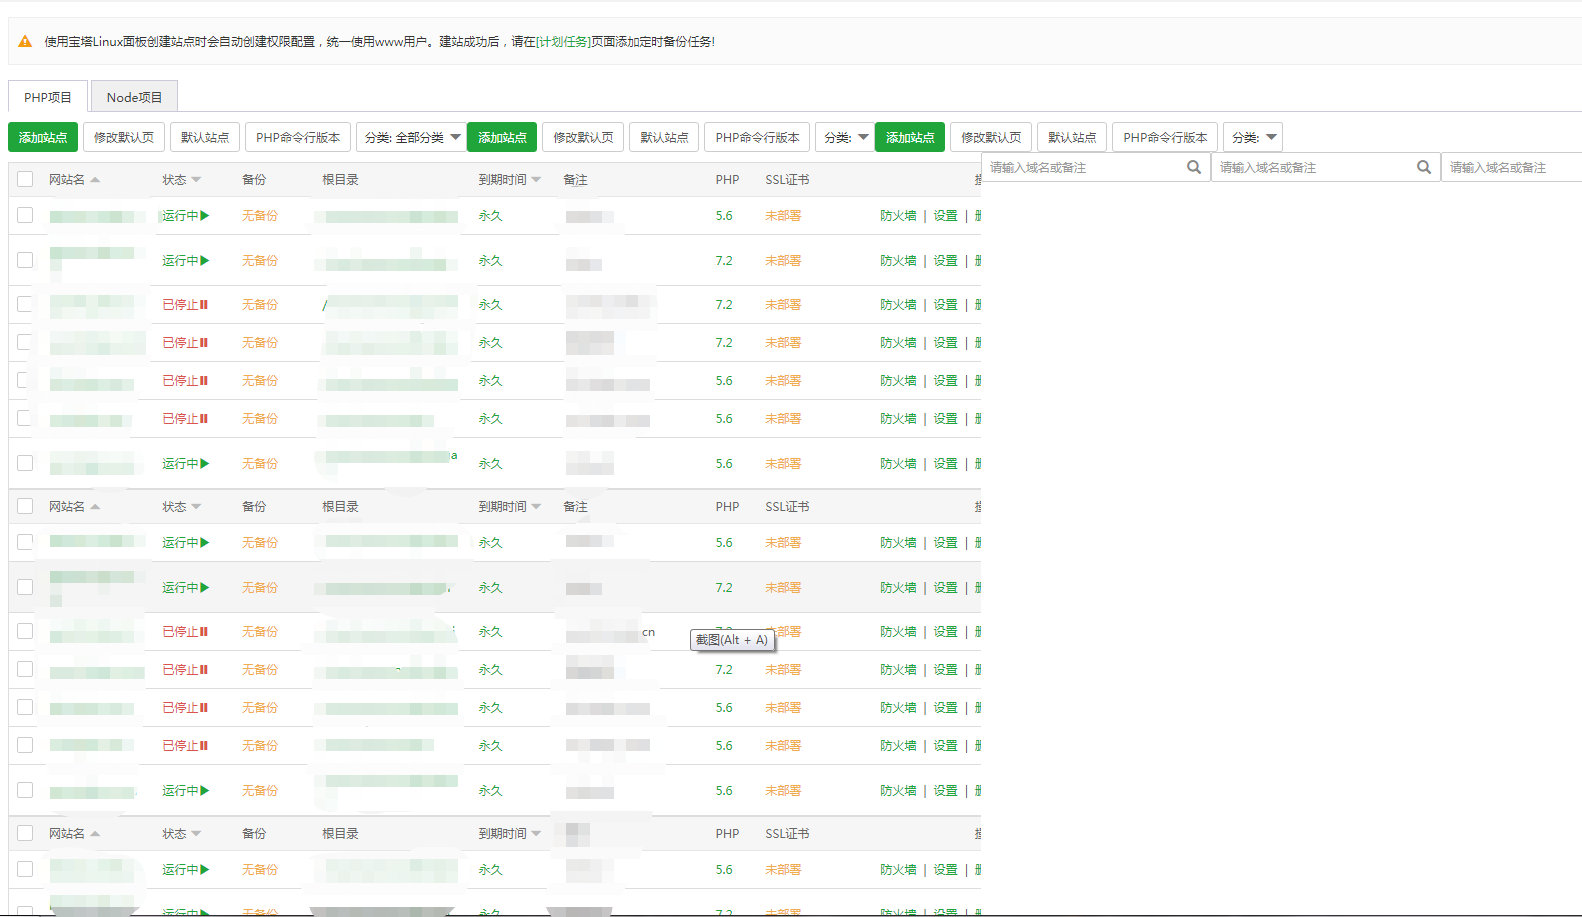Click 未部署 SSL status in the top table's first row

tap(783, 215)
